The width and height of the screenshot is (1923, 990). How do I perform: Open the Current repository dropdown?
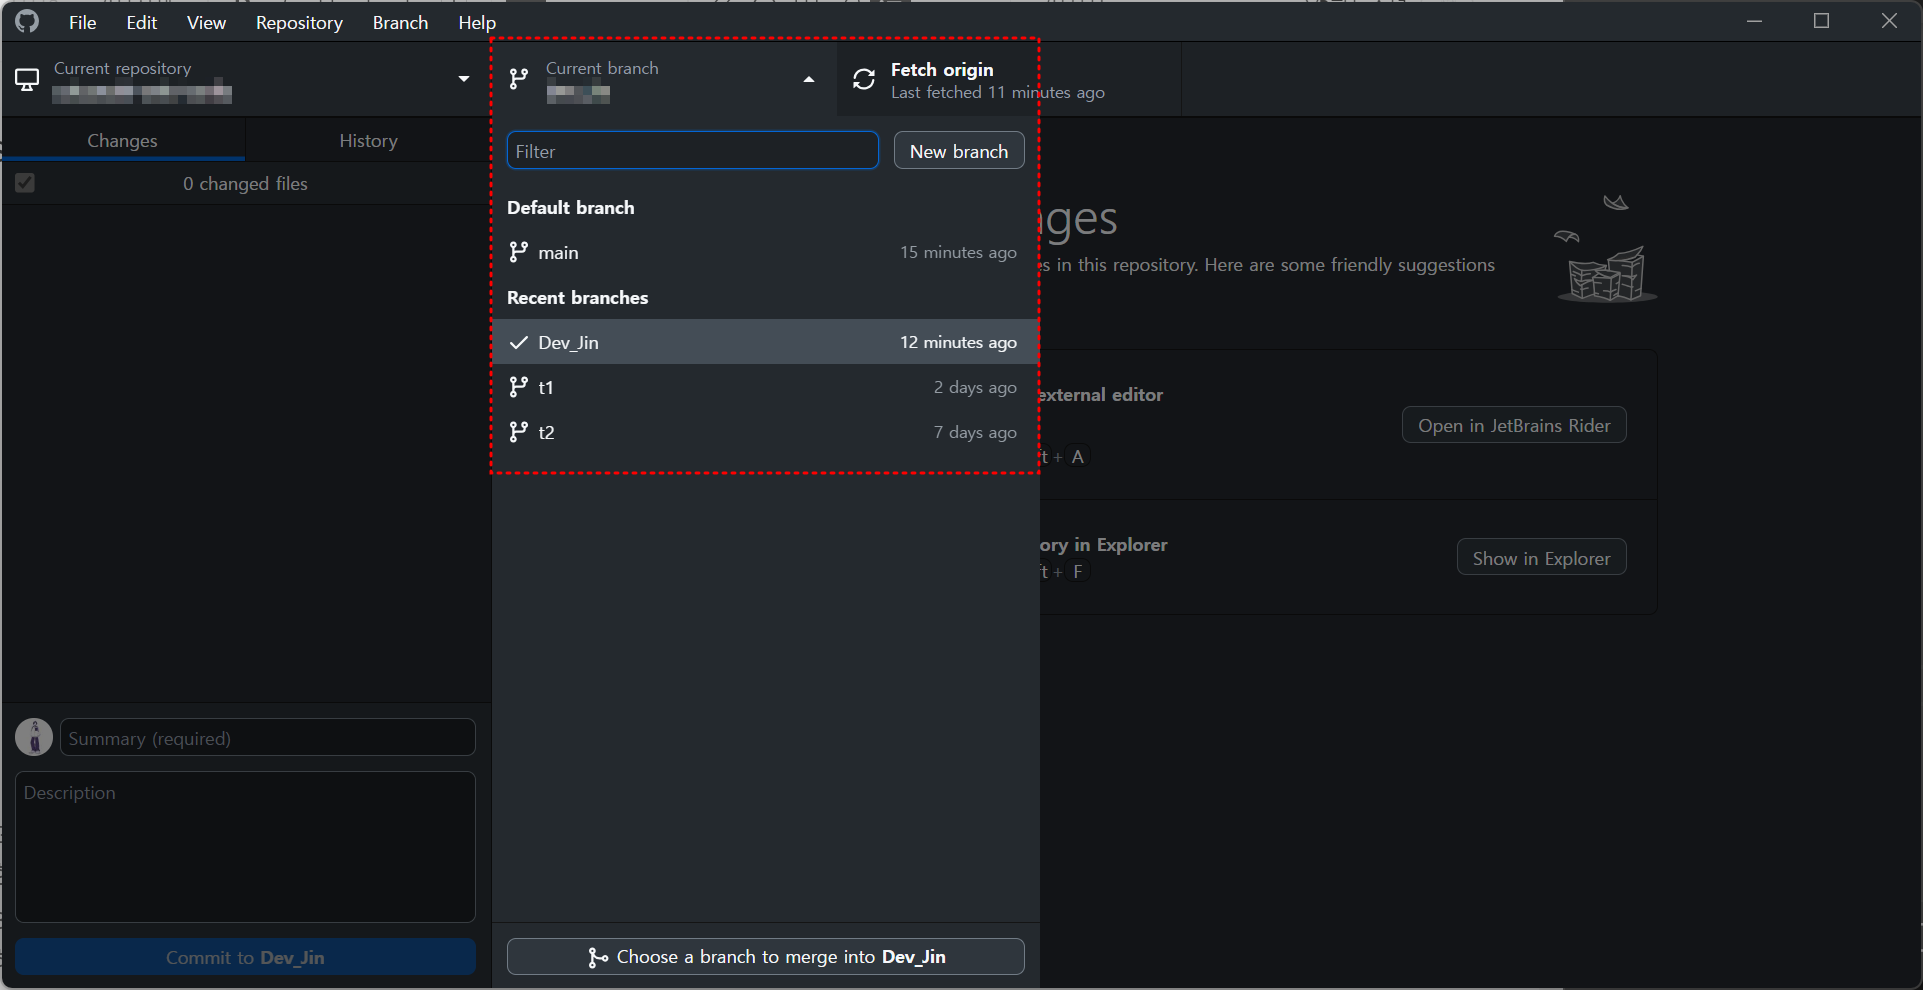(463, 78)
